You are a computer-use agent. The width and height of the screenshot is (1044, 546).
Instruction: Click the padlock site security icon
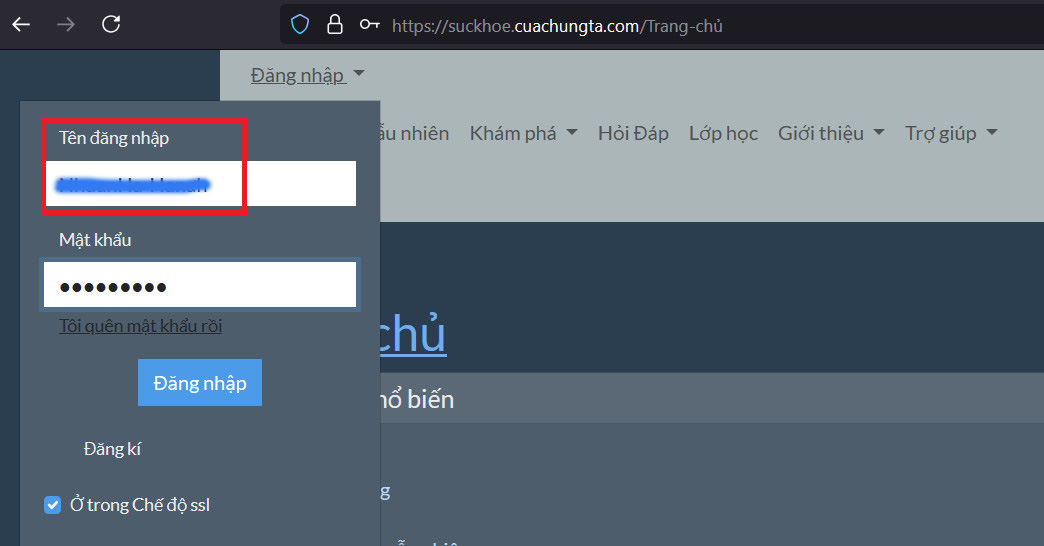pos(335,25)
